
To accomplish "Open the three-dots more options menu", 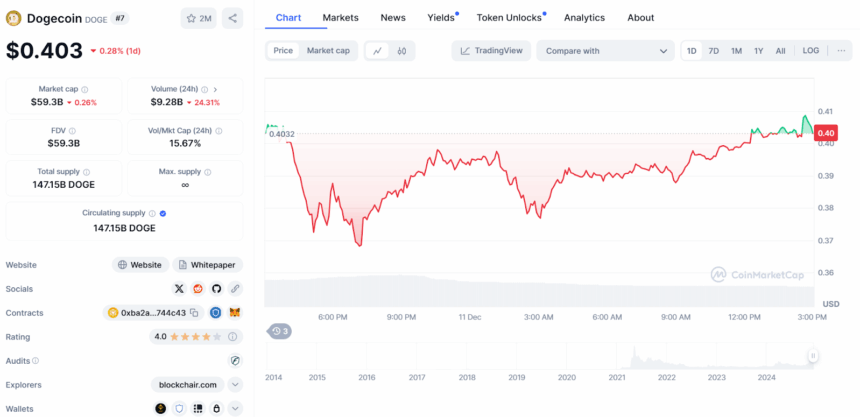I will [841, 50].
